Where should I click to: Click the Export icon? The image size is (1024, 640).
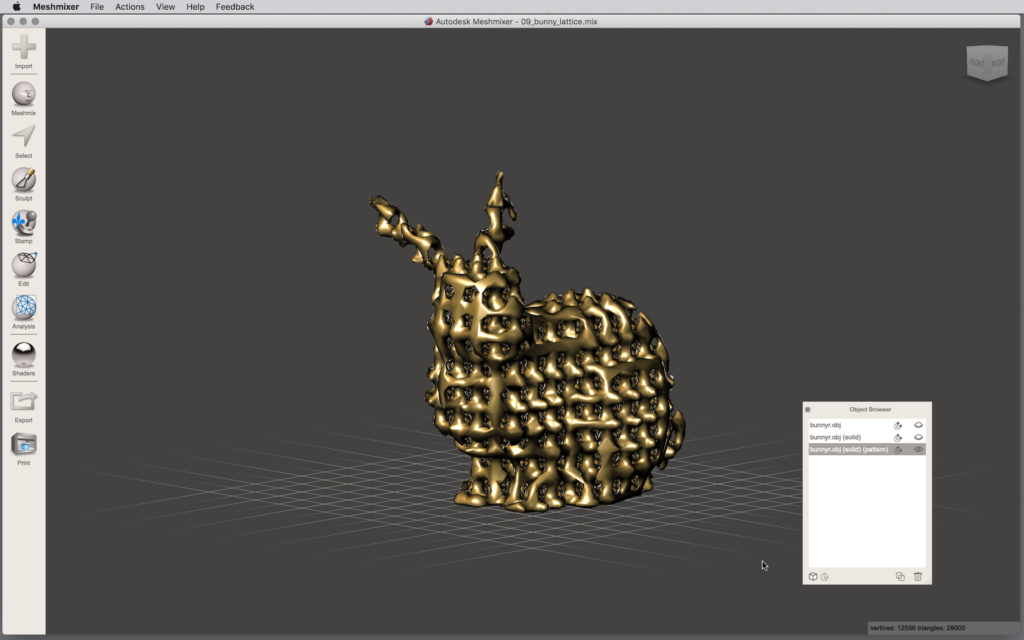24,402
